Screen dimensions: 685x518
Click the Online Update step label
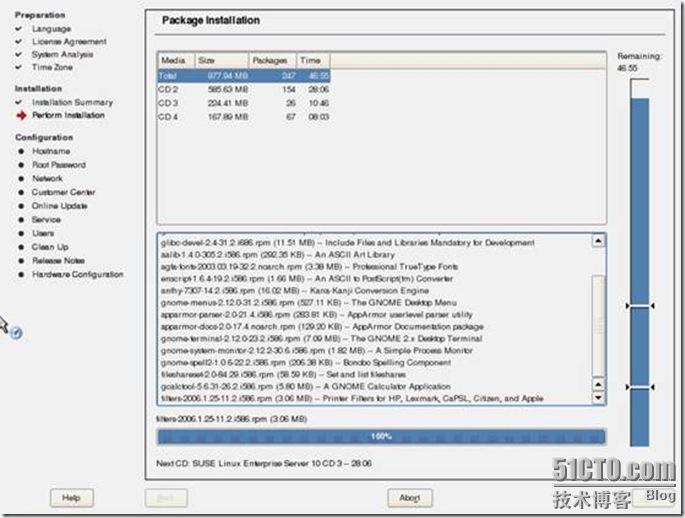point(59,206)
